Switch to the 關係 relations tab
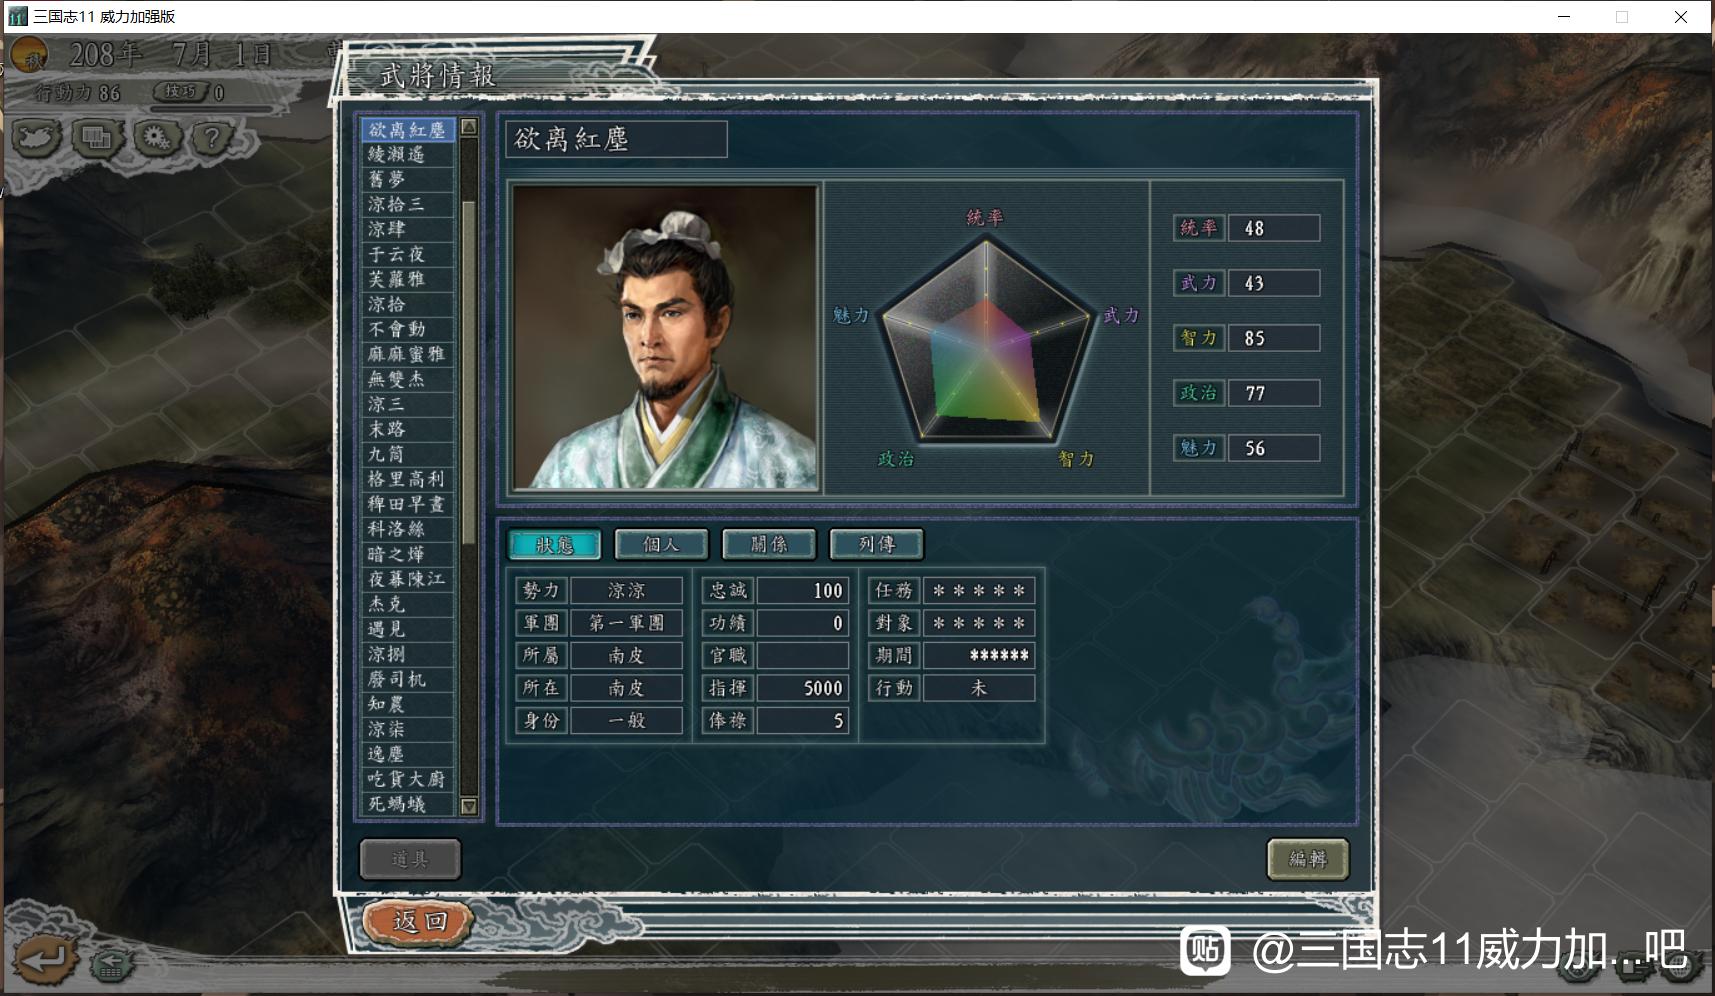 pyautogui.click(x=769, y=544)
